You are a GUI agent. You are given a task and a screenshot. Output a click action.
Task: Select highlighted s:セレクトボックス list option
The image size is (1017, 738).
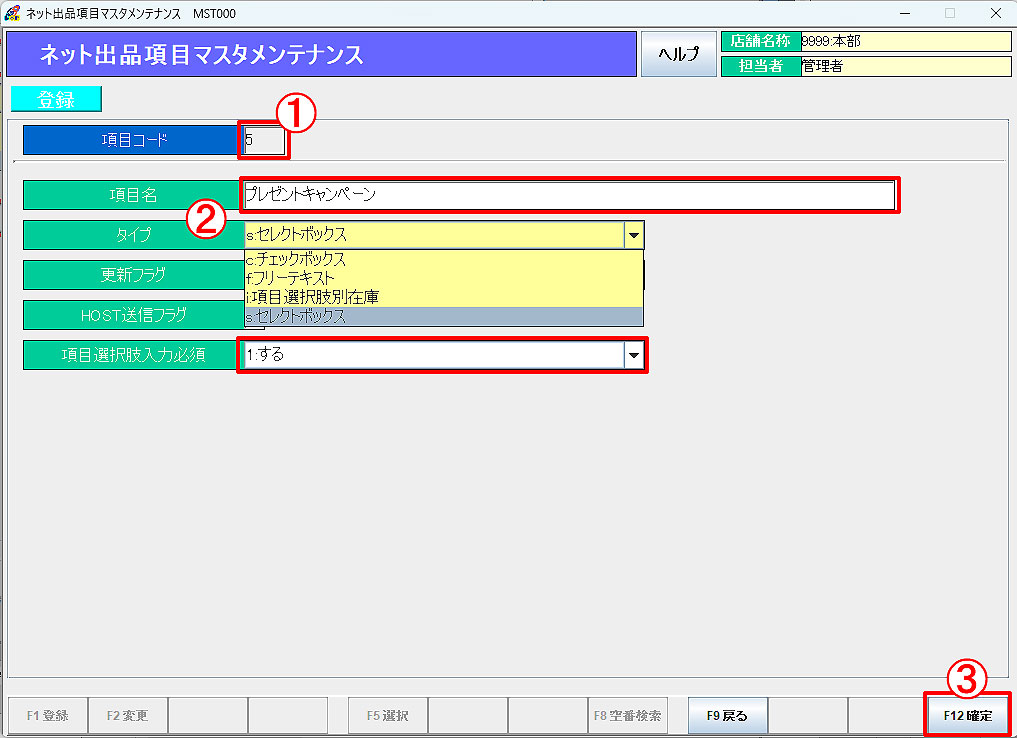[444, 316]
